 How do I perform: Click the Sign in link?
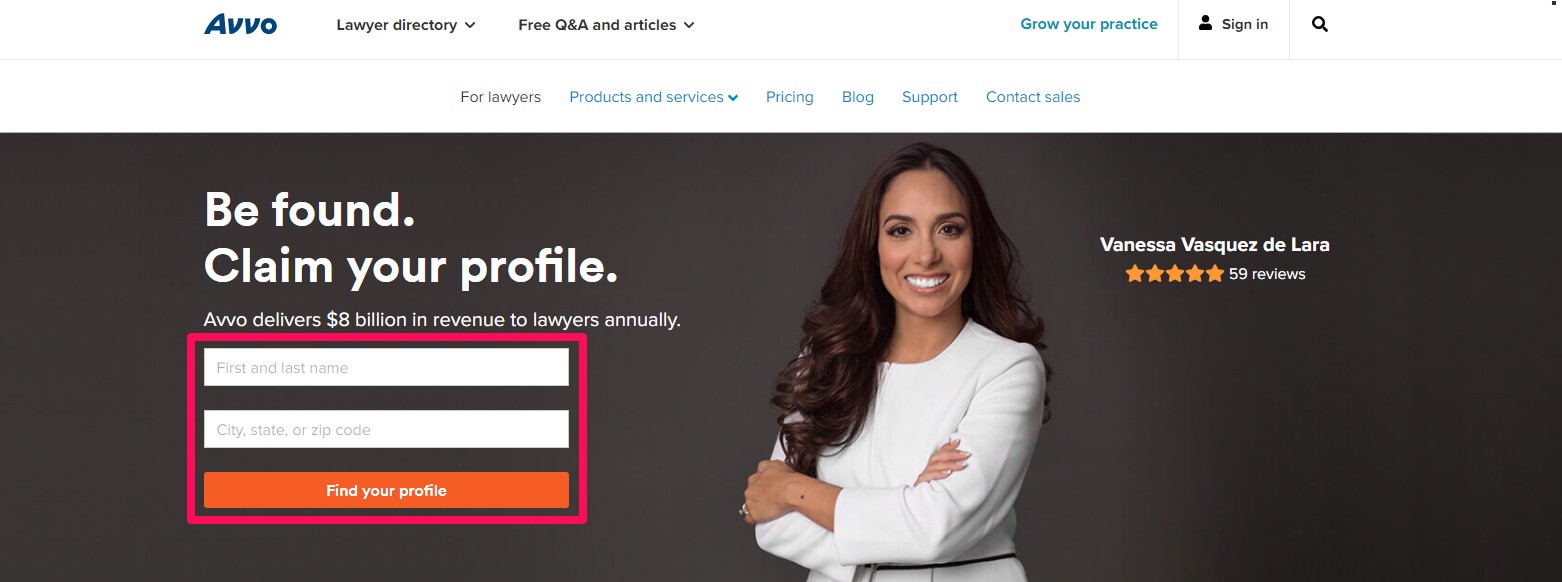point(1245,24)
